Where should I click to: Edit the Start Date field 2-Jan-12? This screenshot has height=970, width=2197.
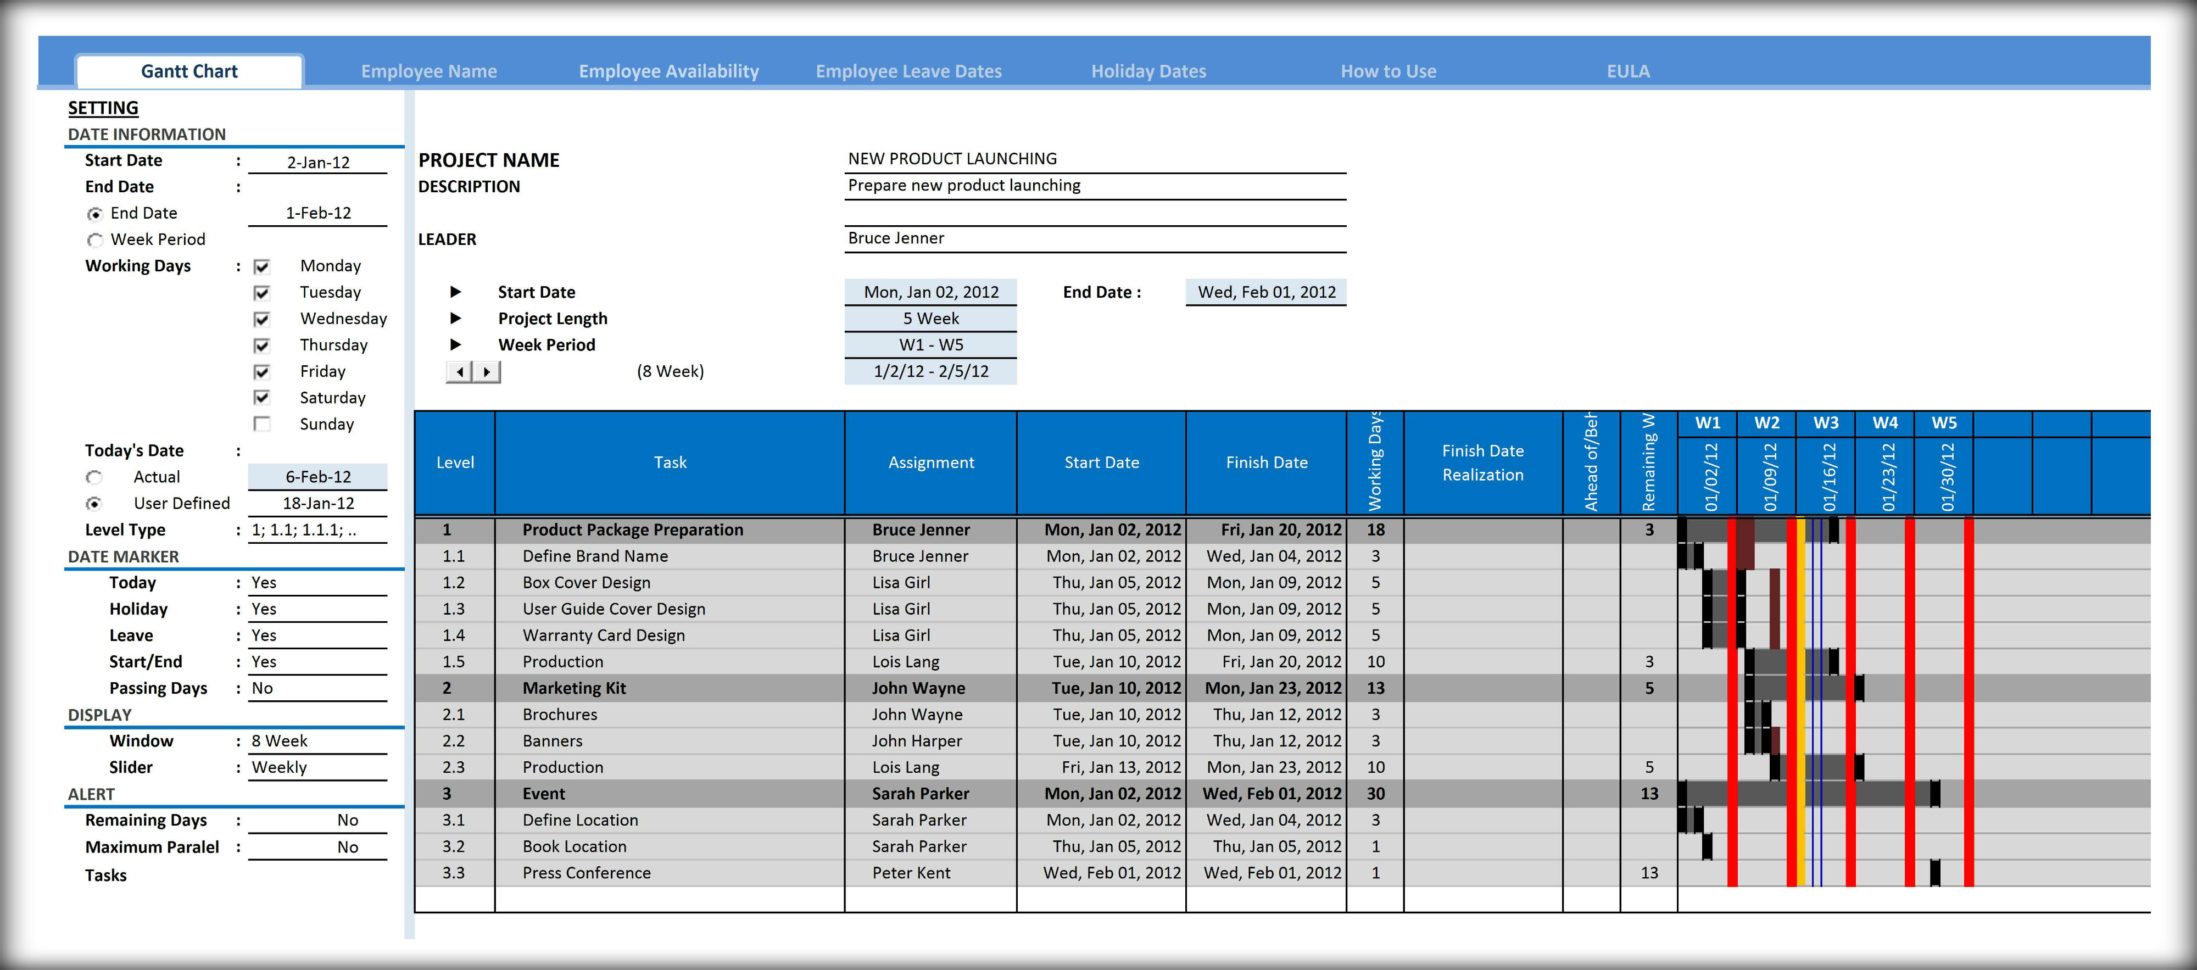click(318, 162)
